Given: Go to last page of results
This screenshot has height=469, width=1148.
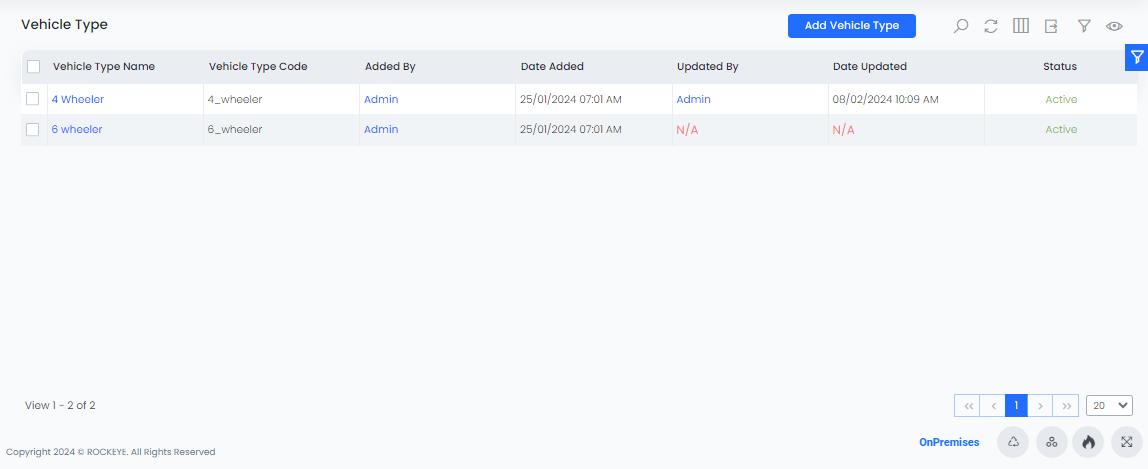Looking at the screenshot, I should click(x=1066, y=405).
